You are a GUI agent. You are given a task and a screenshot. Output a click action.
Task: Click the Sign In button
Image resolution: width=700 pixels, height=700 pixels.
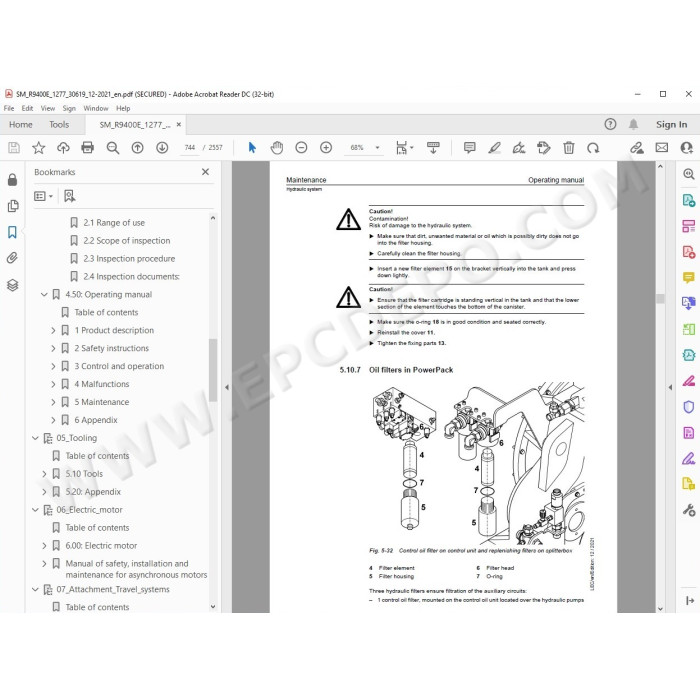[671, 125]
